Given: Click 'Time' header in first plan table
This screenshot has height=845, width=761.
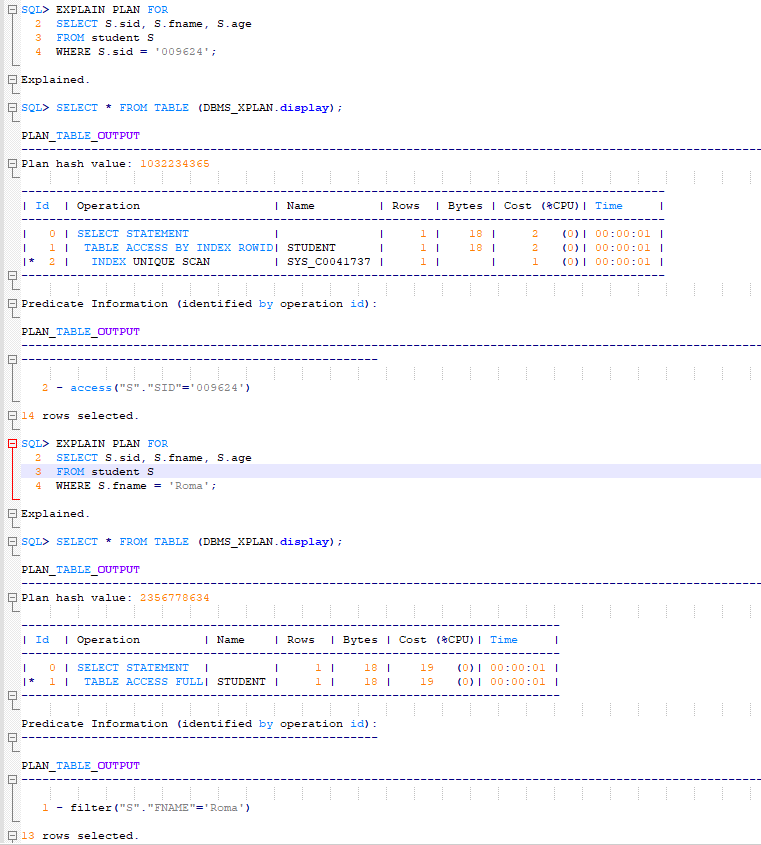Looking at the screenshot, I should (x=608, y=206).
